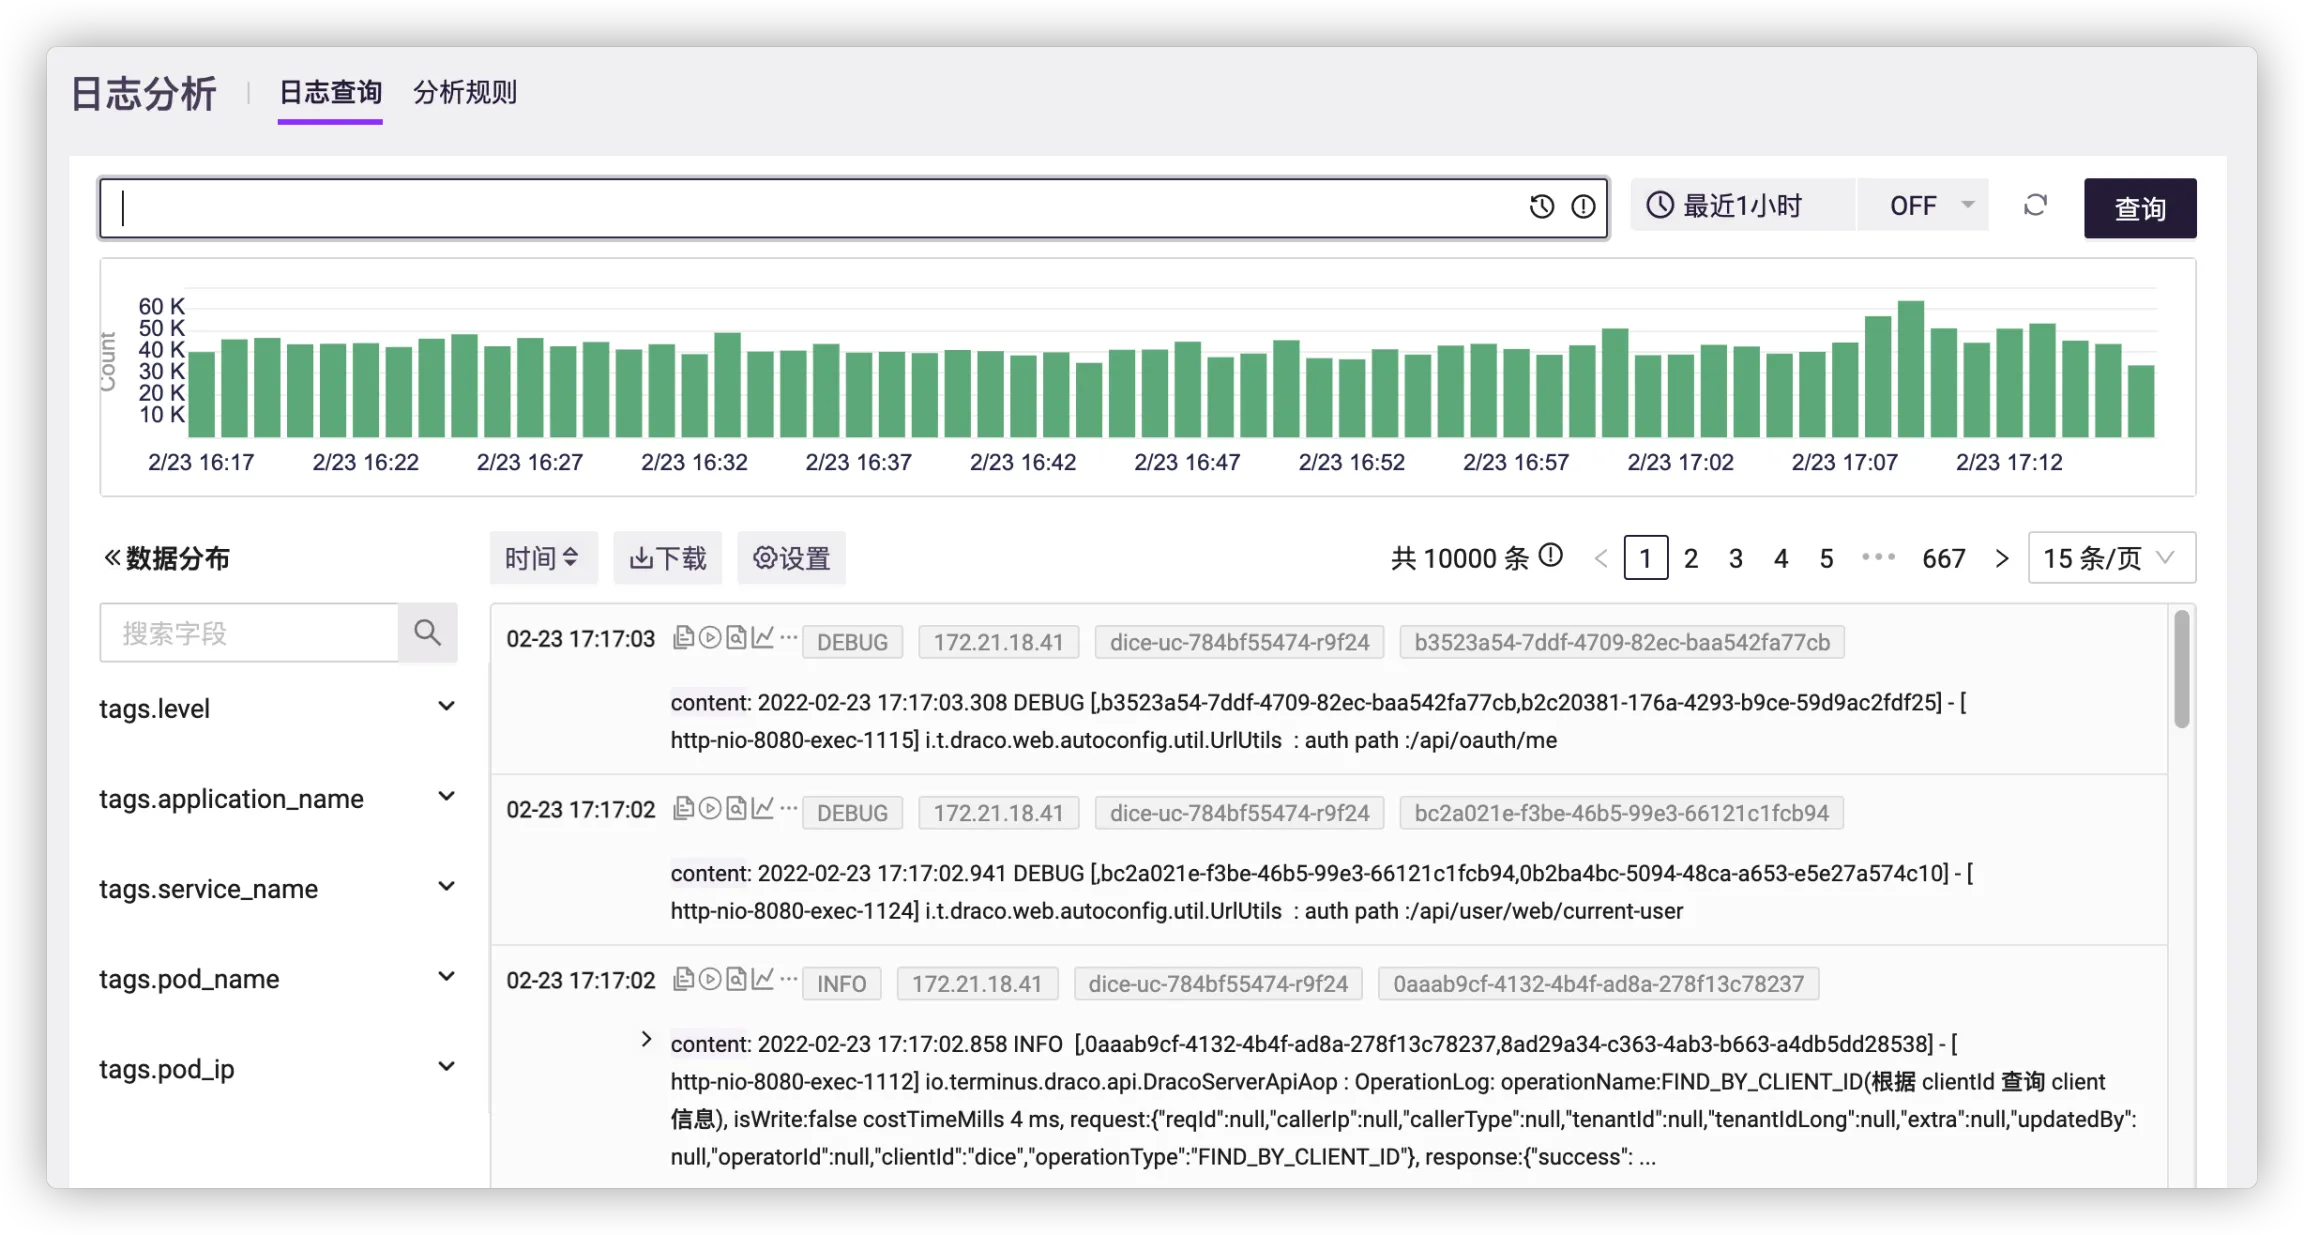Collapse the 数据分布 panel
Viewport: 2304px width, 1235px height.
click(x=112, y=558)
